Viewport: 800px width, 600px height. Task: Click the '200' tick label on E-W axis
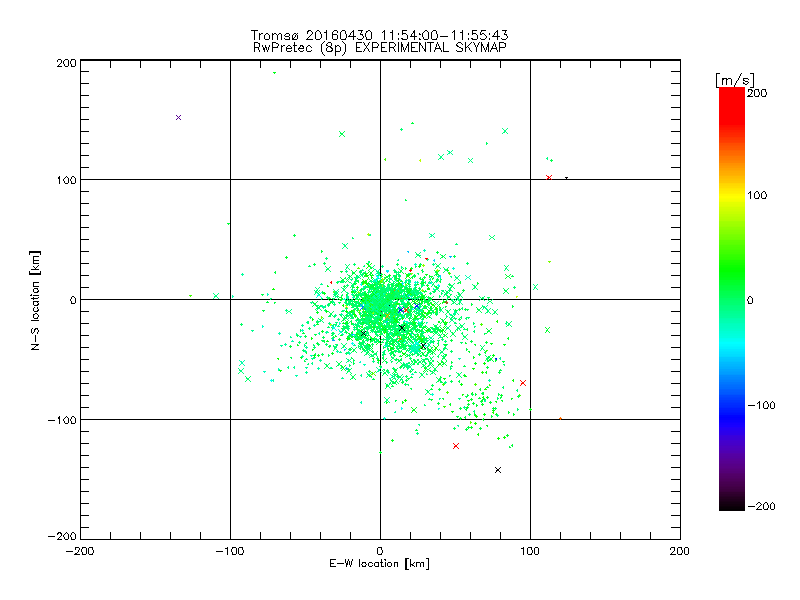(680, 551)
